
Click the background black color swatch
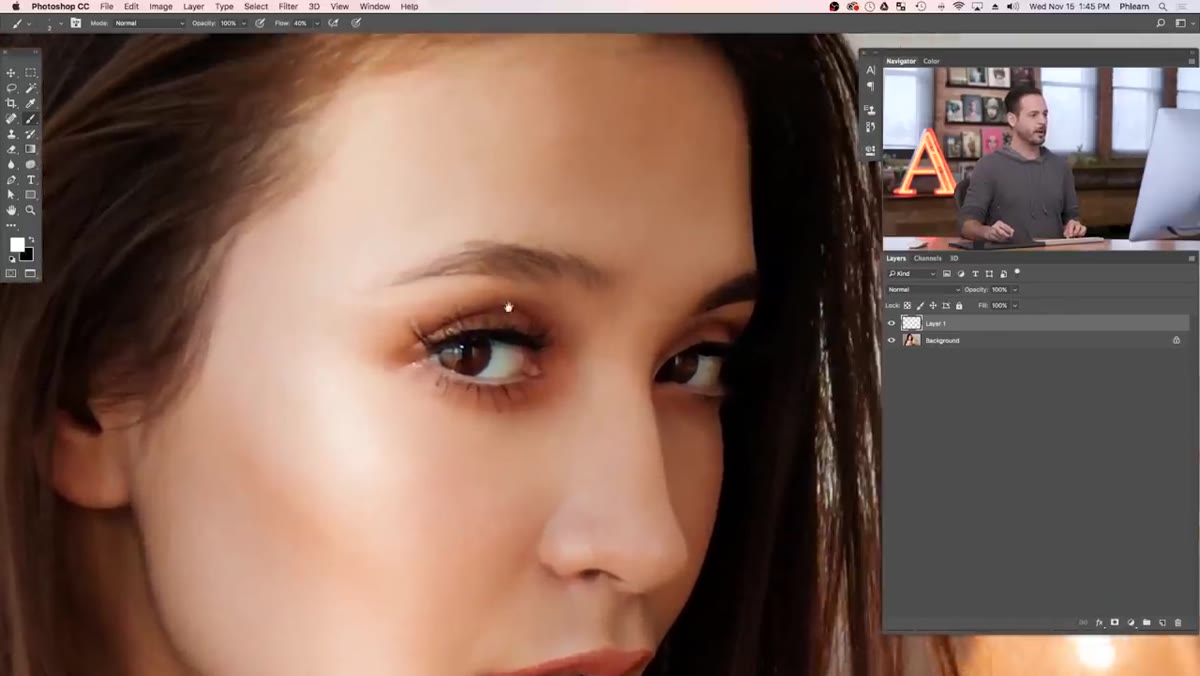pos(28,255)
